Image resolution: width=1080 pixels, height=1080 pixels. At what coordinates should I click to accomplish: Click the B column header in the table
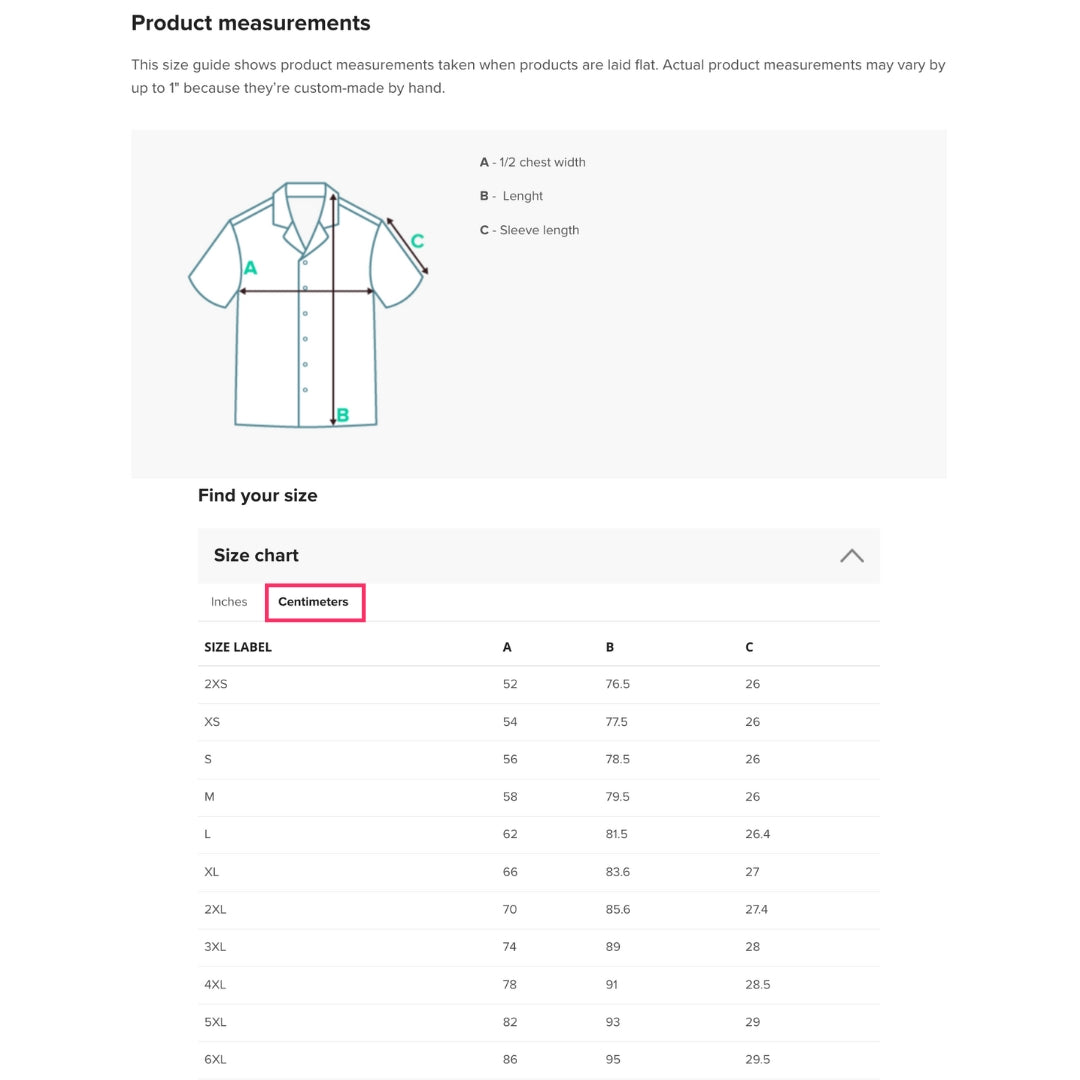(610, 647)
